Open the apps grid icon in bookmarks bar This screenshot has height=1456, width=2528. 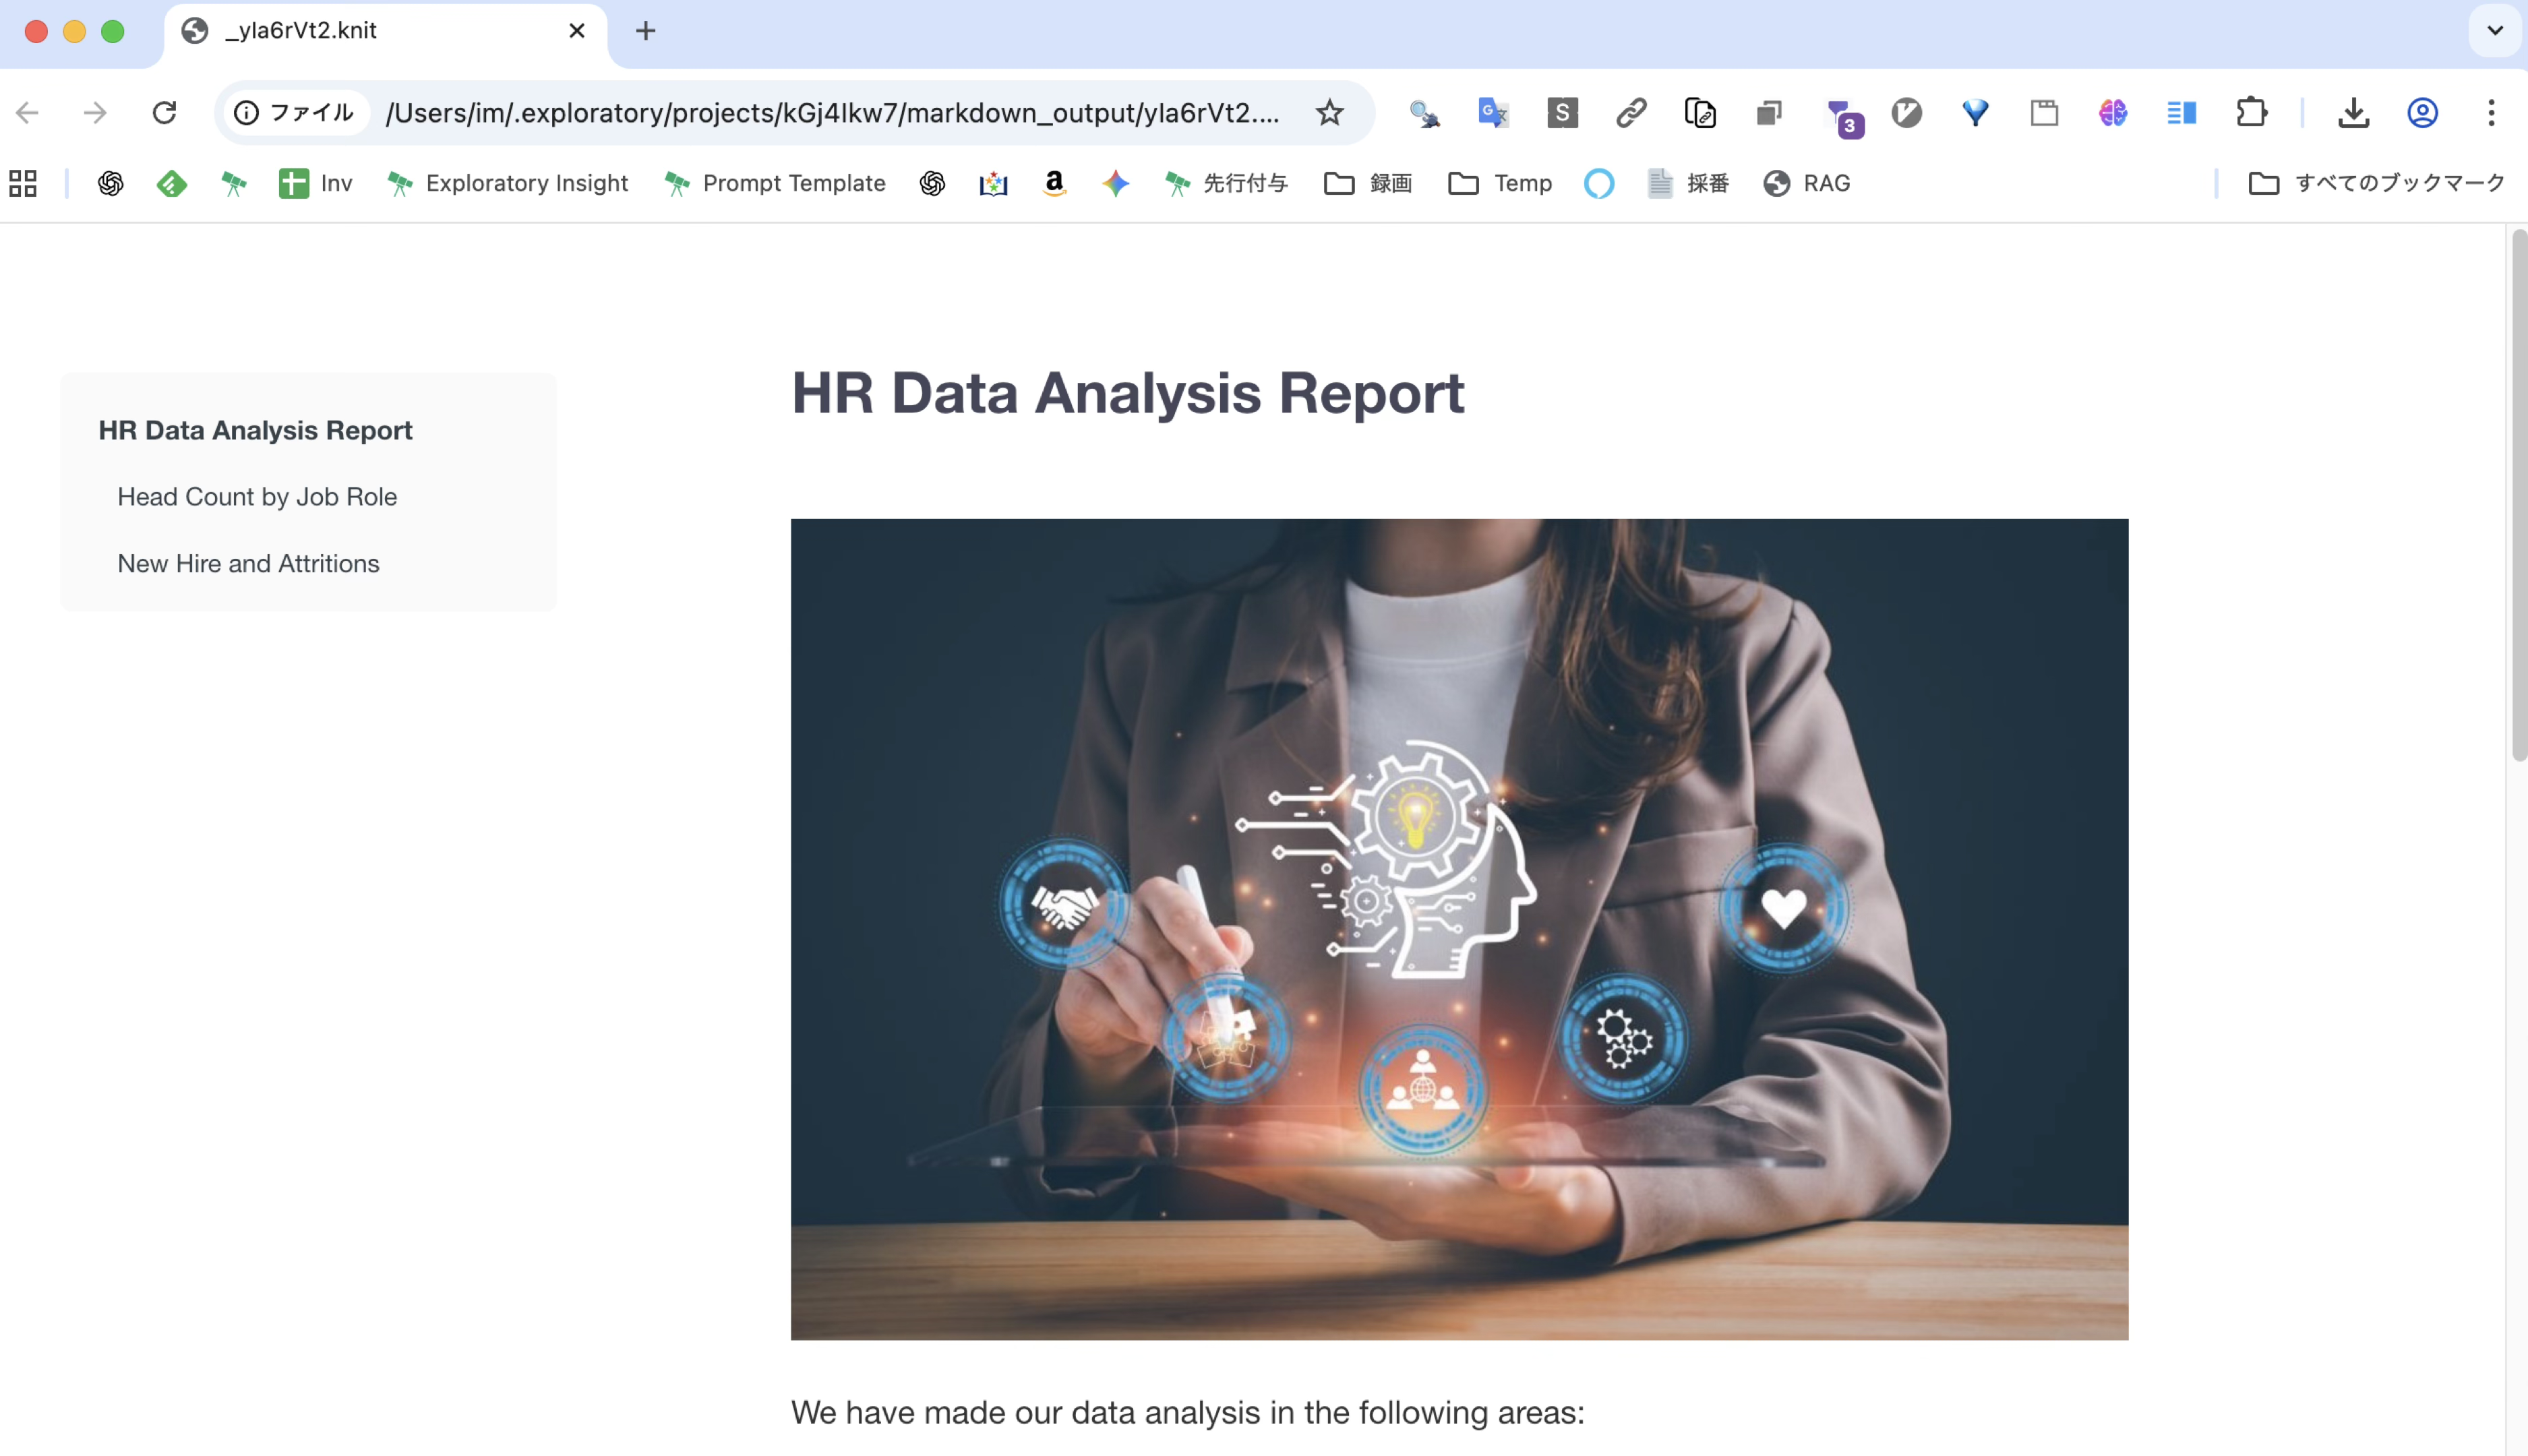[x=23, y=183]
